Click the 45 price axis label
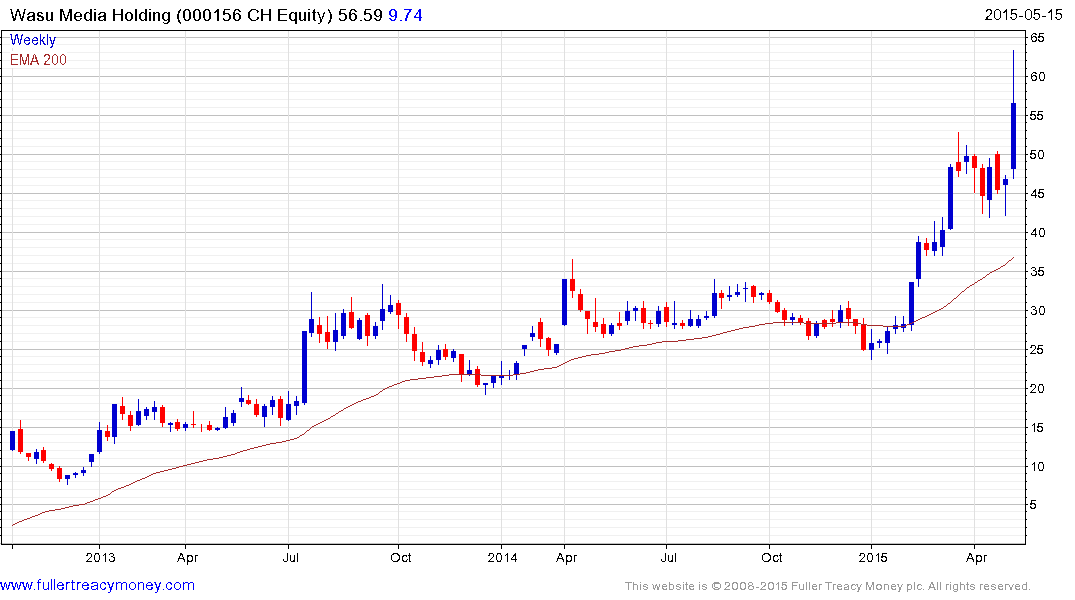 1037,194
